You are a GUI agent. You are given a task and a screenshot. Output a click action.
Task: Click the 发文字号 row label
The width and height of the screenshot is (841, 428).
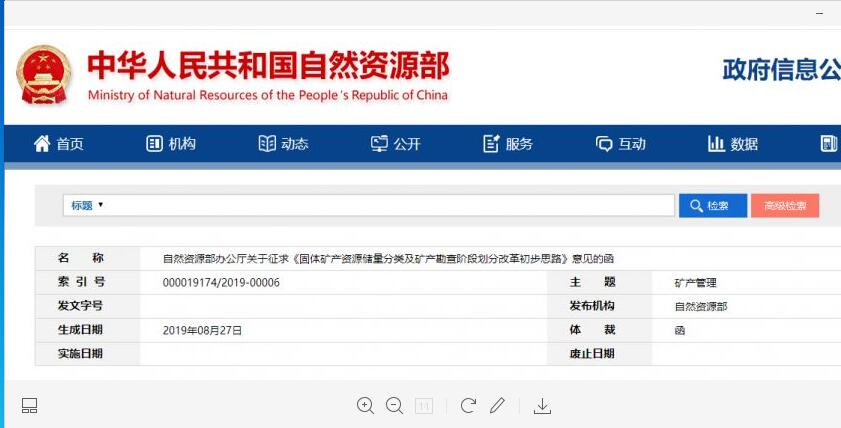80,306
